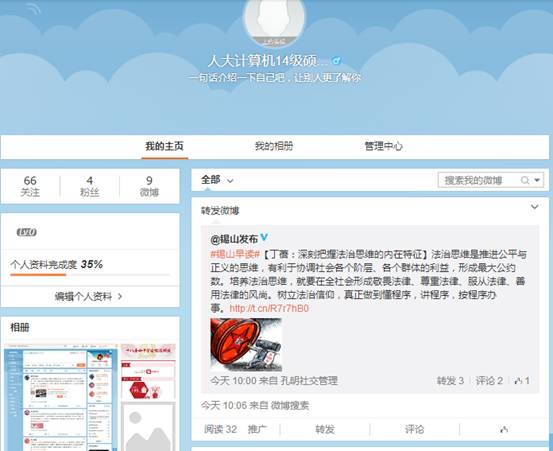
Task: Expand the 全部 filter dropdown
Action: [x=217, y=180]
